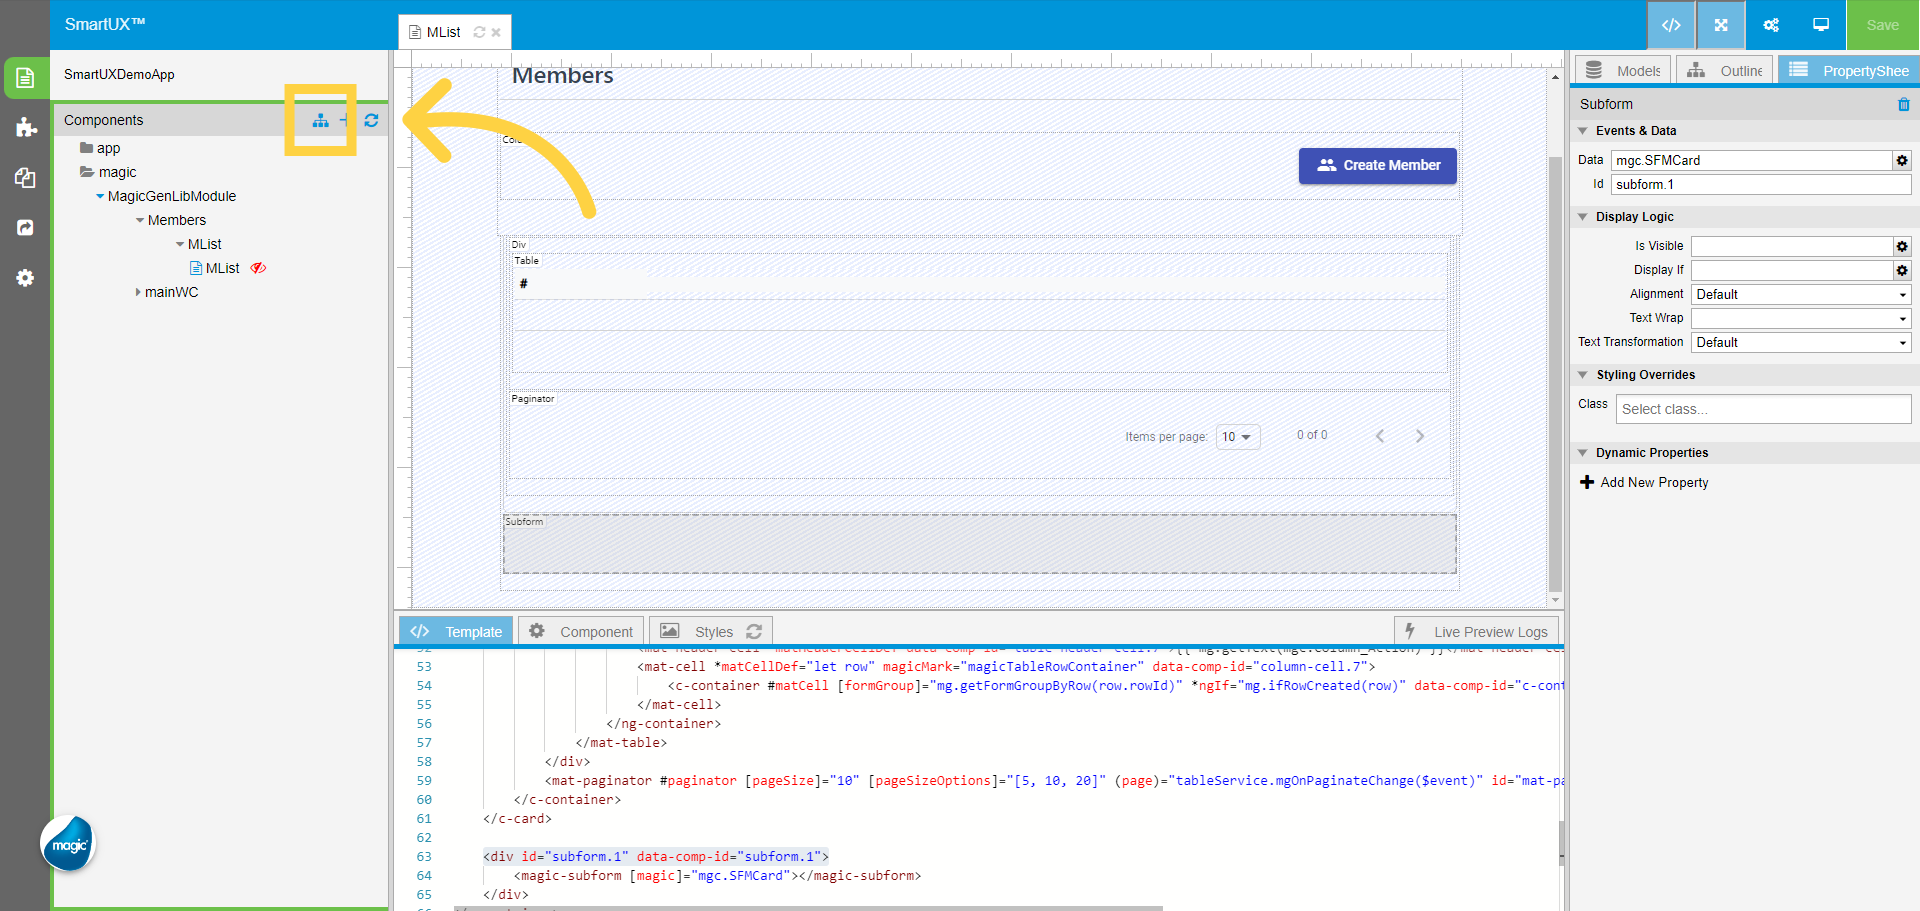Click the Create Member button
Screen dimensions: 1920x911
[x=1377, y=165]
